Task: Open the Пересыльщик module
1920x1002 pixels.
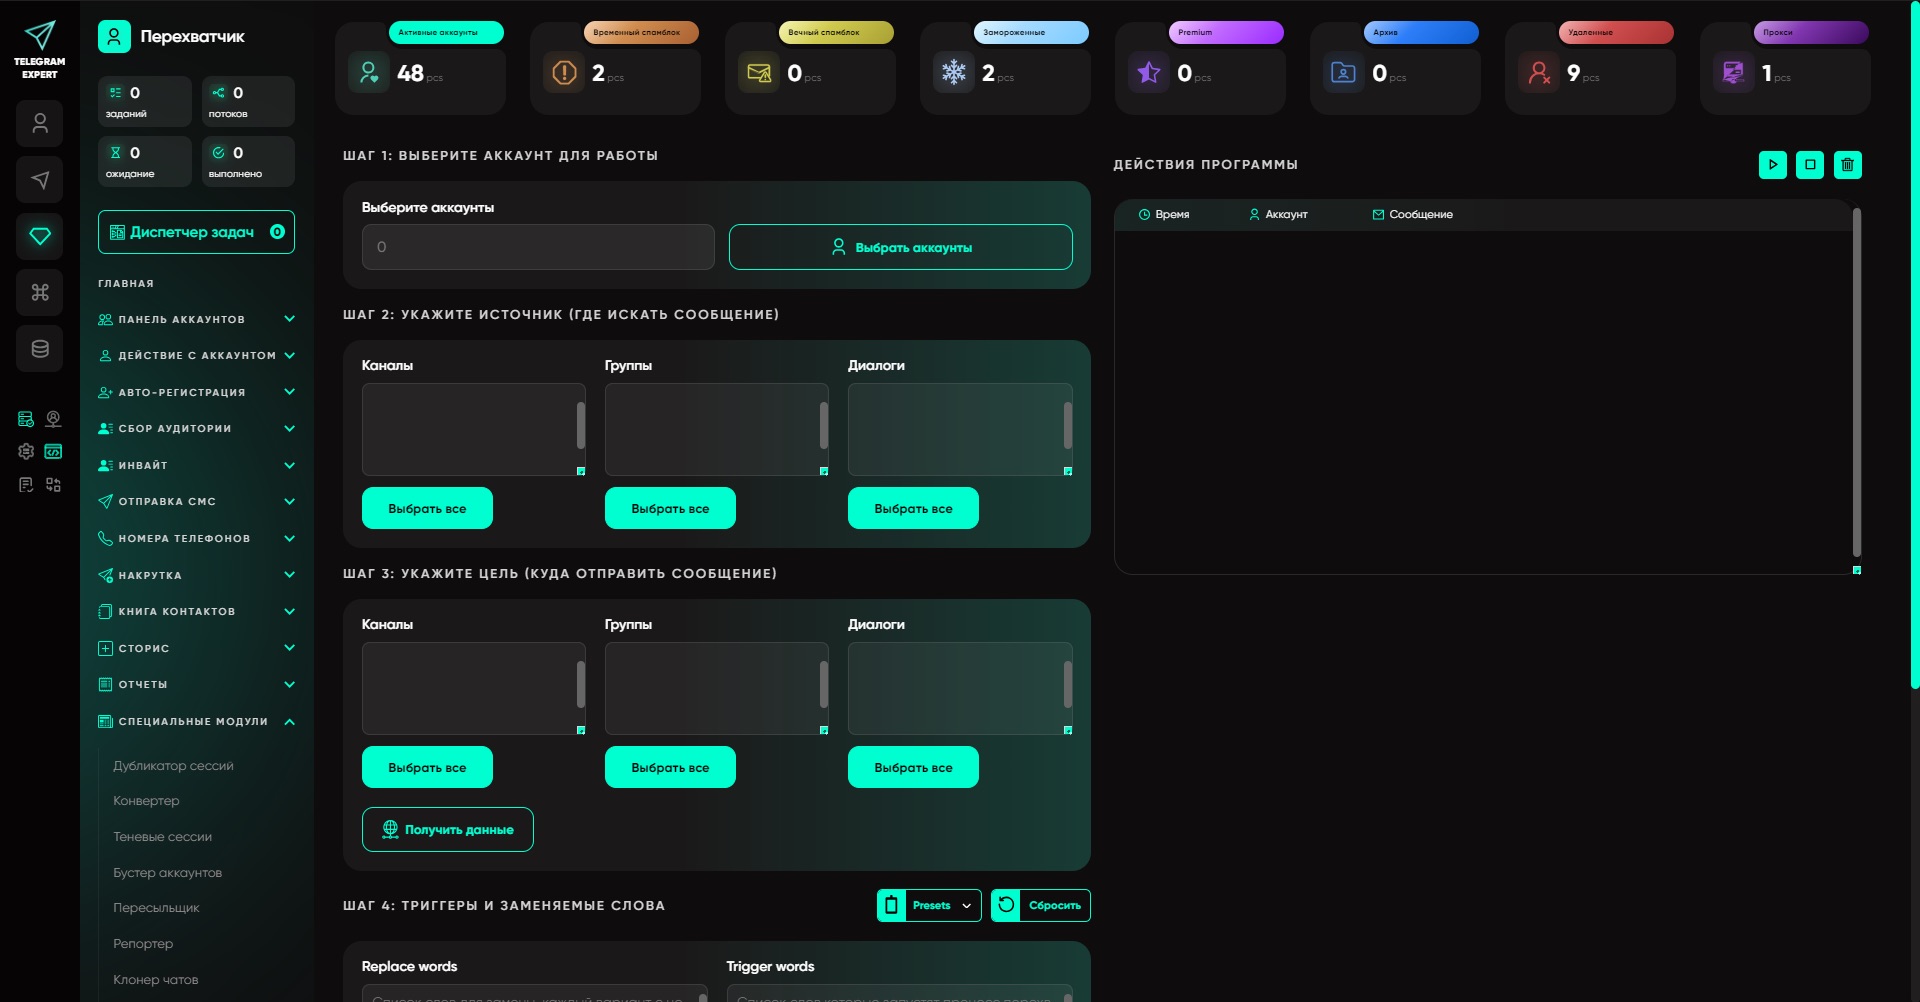Action: [x=156, y=908]
